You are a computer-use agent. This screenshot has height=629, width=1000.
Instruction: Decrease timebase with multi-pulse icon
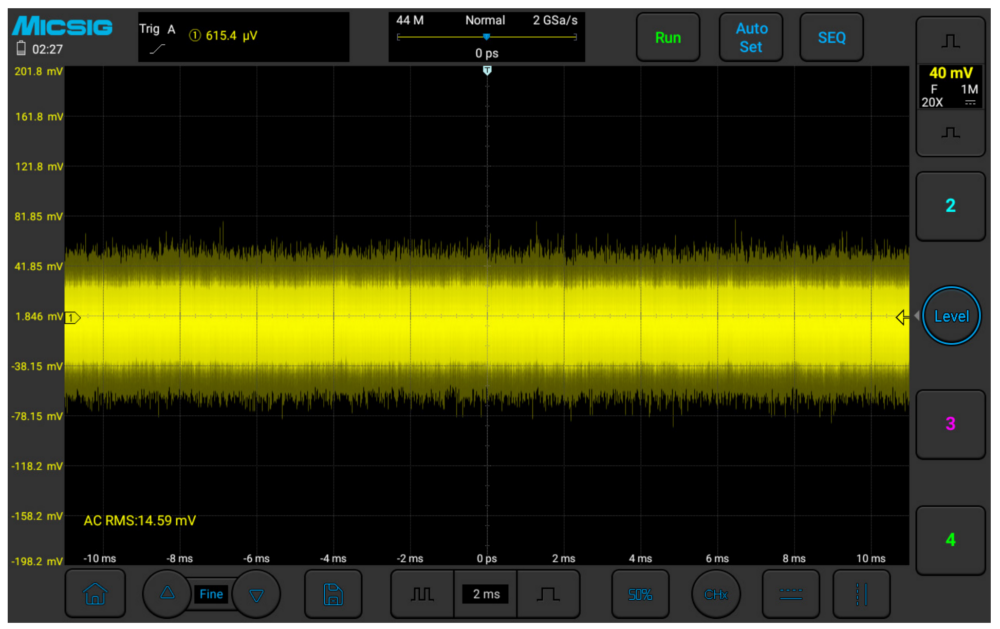click(x=422, y=594)
